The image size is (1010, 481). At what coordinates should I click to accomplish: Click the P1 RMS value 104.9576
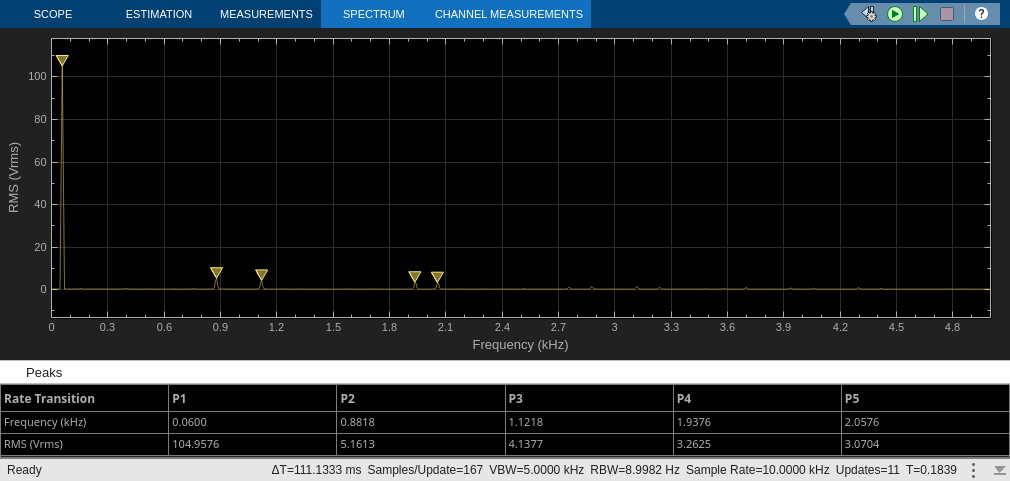[196, 444]
